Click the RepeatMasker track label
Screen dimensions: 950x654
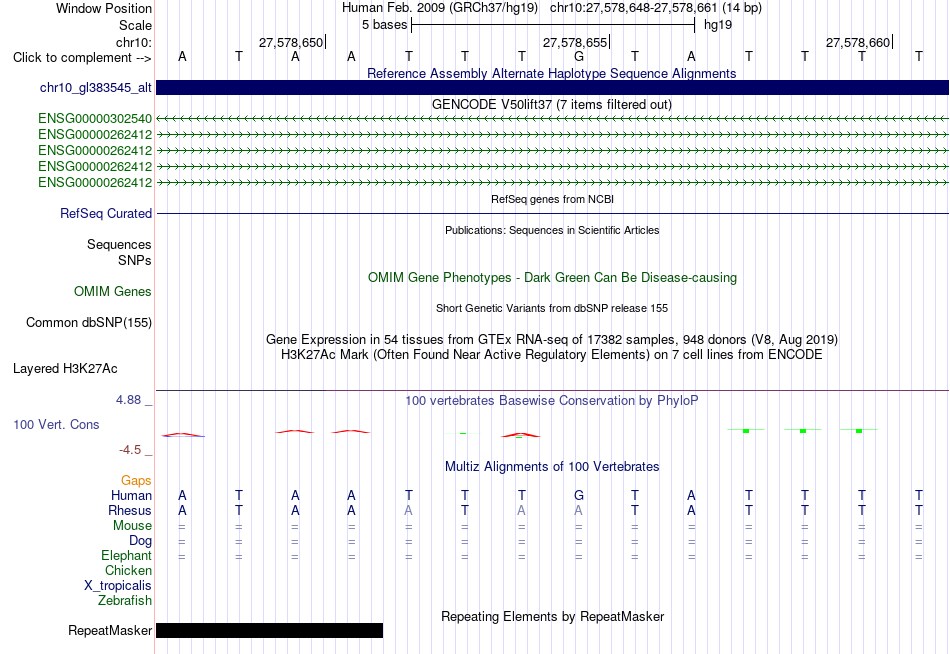(110, 630)
